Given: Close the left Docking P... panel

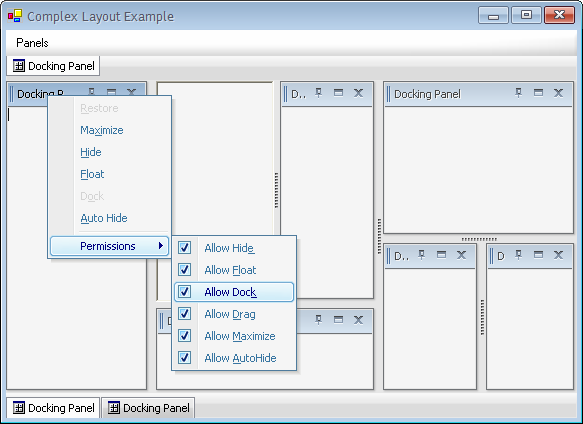Looking at the screenshot, I should coord(131,91).
